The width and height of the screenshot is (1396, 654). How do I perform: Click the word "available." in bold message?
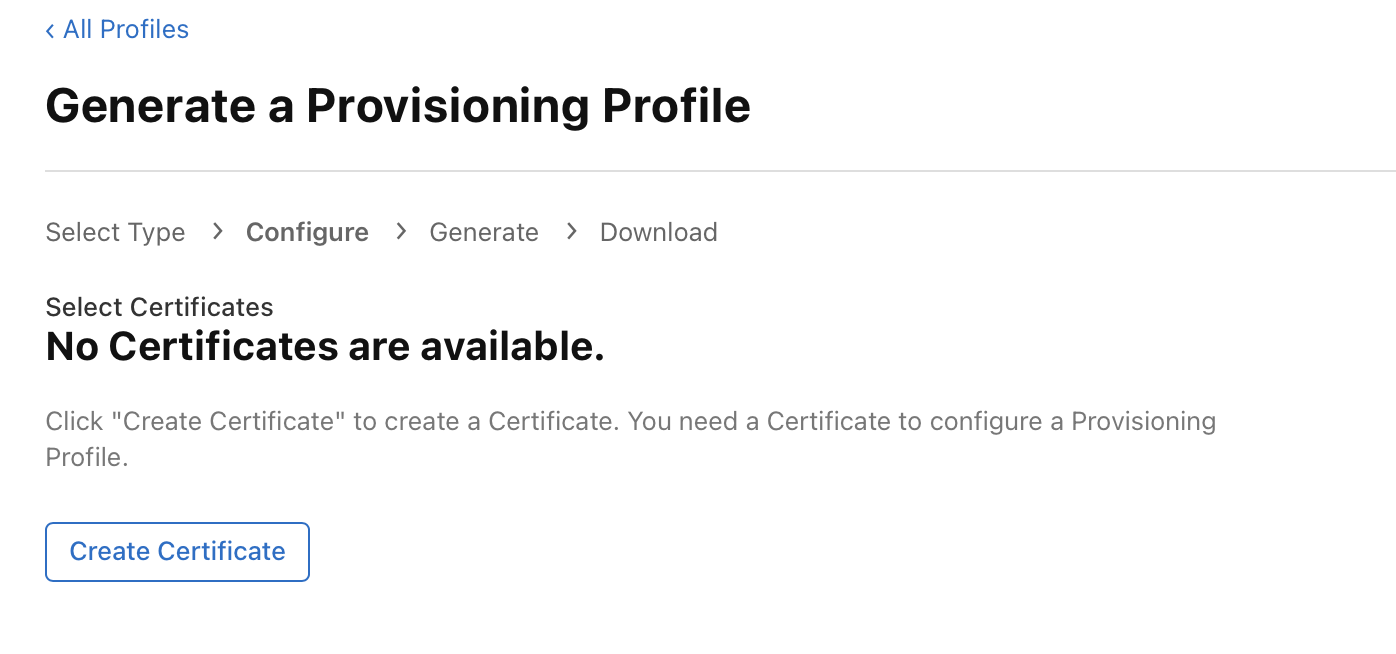click(x=512, y=347)
